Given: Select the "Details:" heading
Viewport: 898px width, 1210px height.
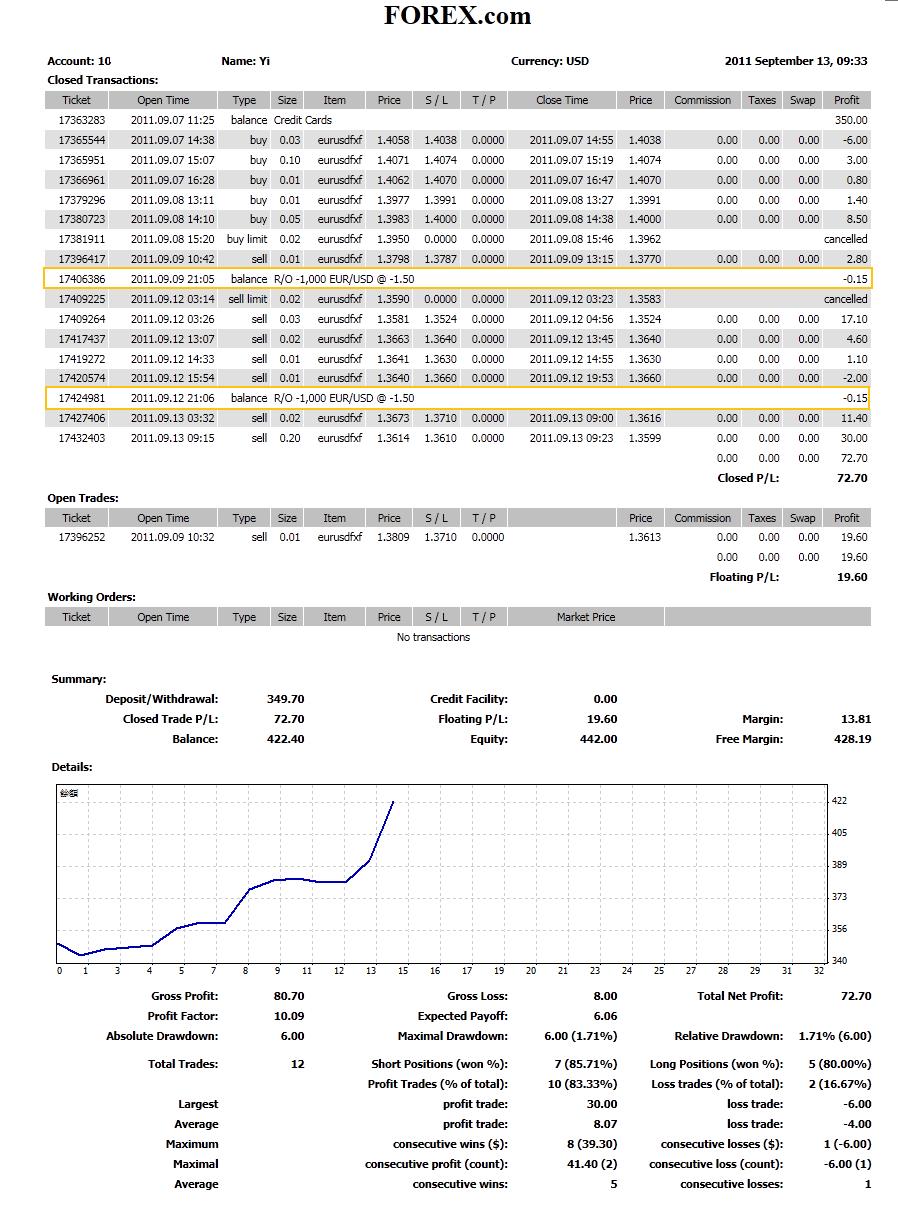Looking at the screenshot, I should tap(72, 767).
